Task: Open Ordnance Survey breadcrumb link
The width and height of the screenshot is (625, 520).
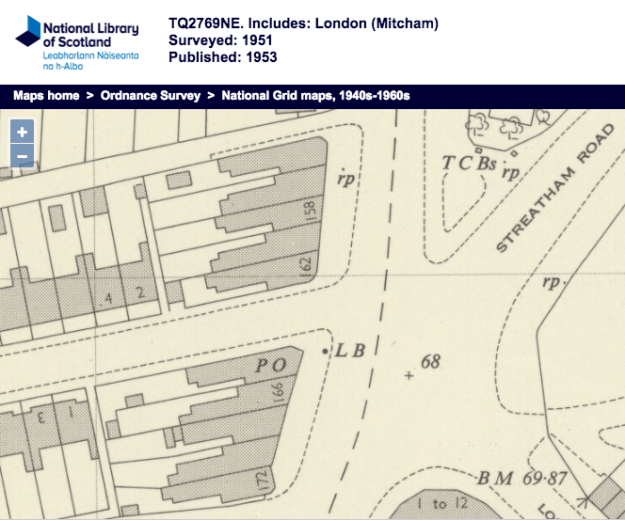Action: click(150, 96)
